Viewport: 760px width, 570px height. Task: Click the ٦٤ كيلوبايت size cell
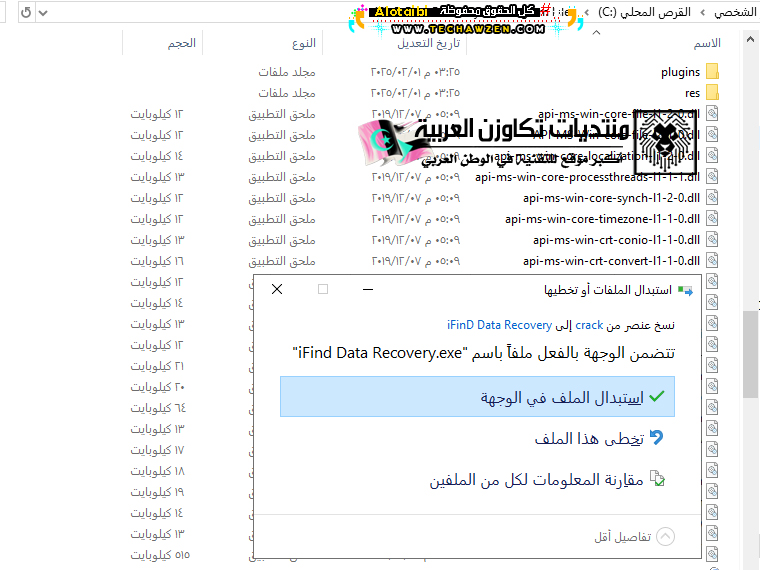[x=158, y=408]
